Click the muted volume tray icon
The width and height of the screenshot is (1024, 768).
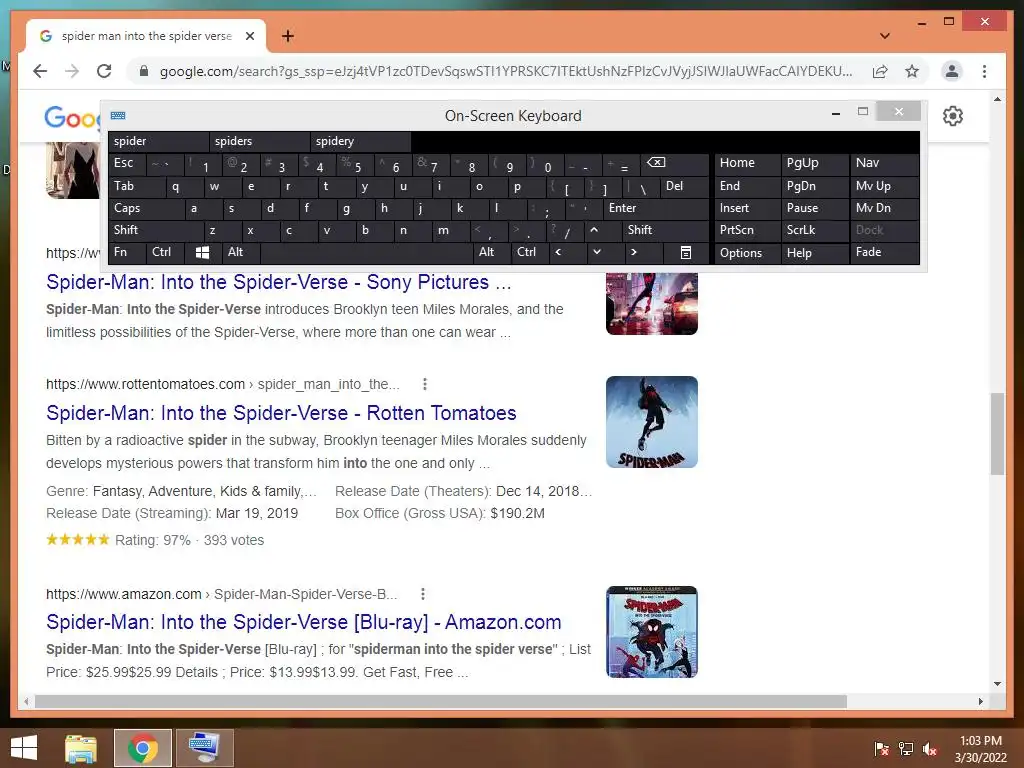(x=930, y=748)
